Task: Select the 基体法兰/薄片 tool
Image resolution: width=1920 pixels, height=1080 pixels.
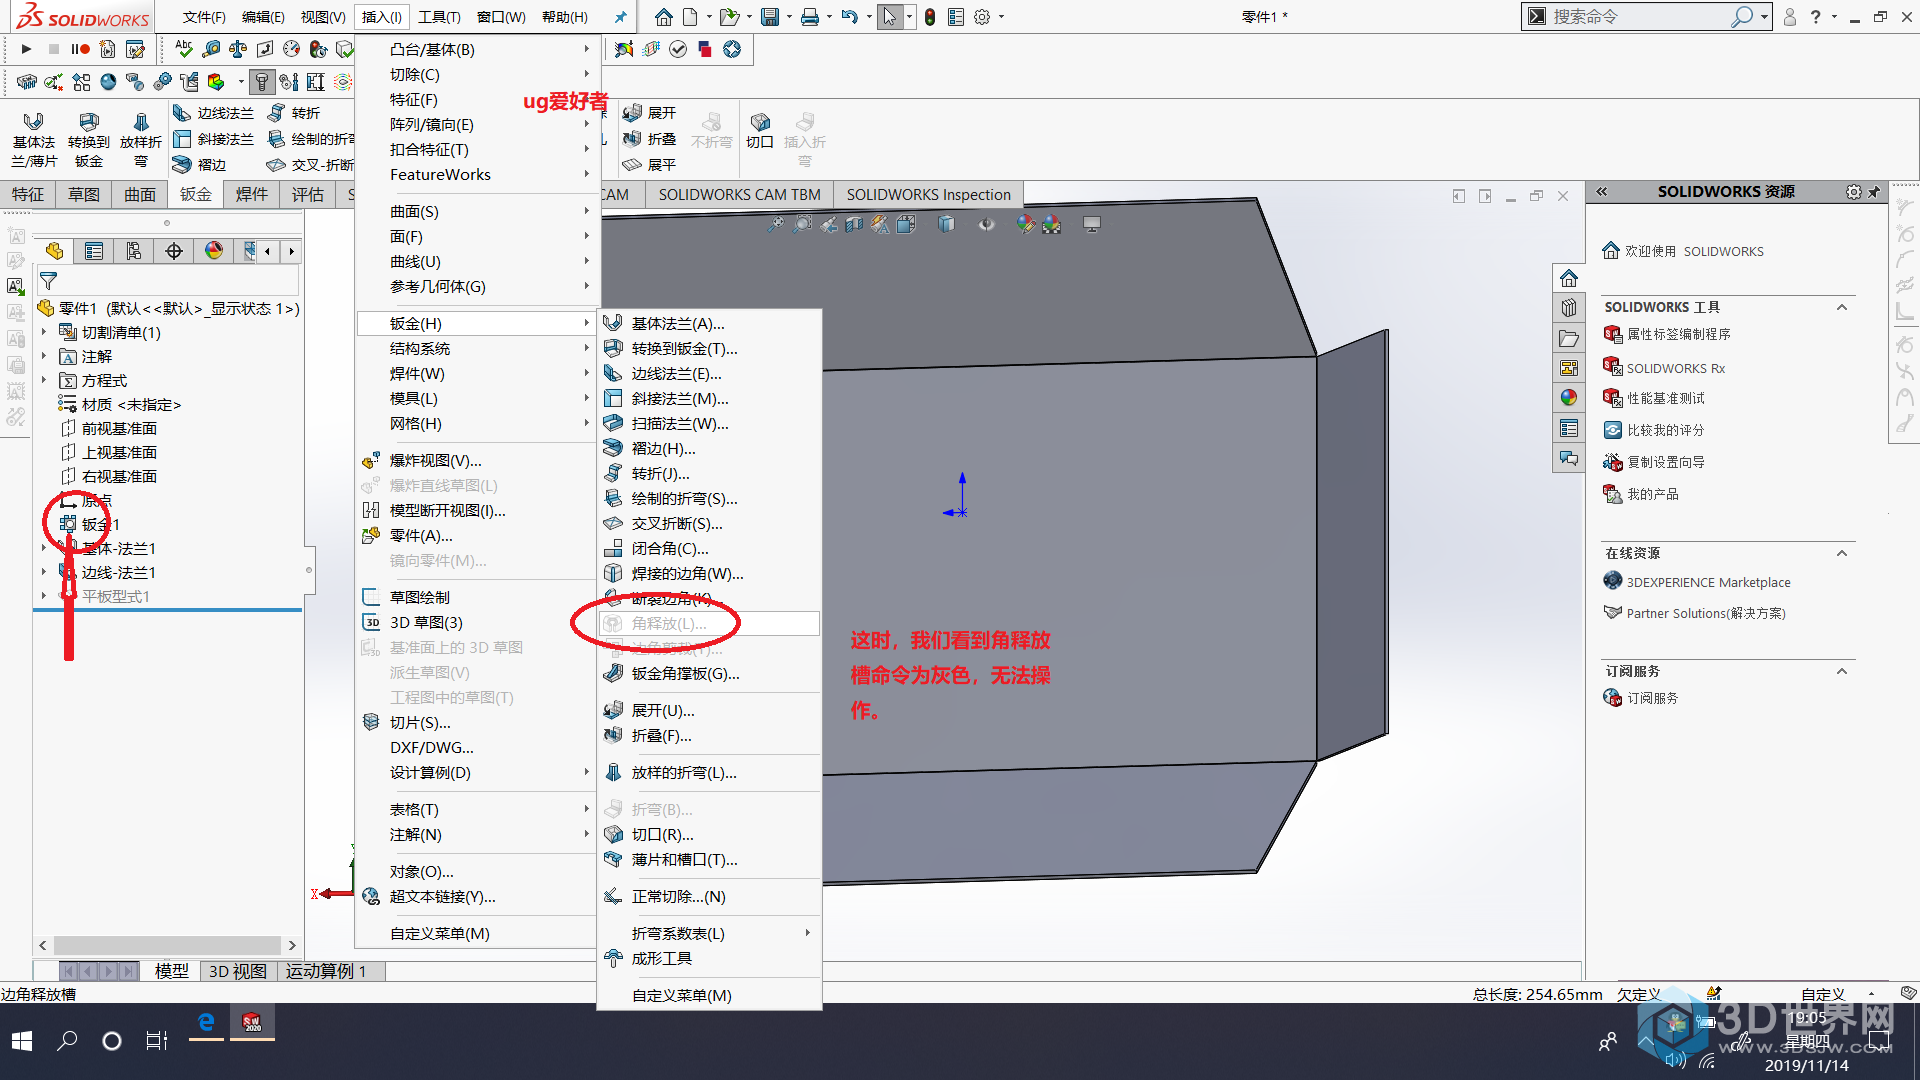Action: [x=34, y=140]
